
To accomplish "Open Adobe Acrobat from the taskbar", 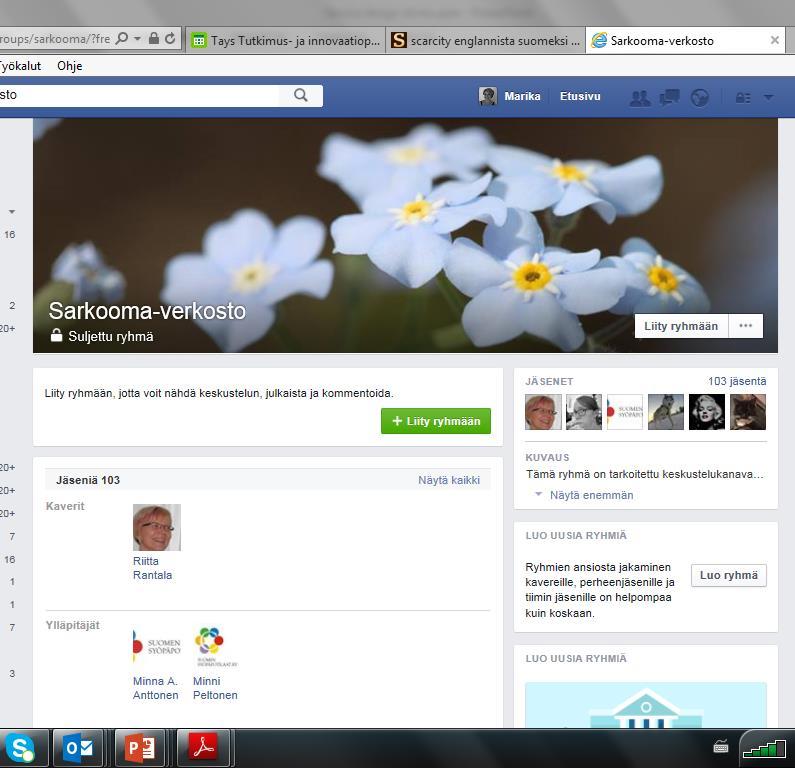I will coord(203,748).
